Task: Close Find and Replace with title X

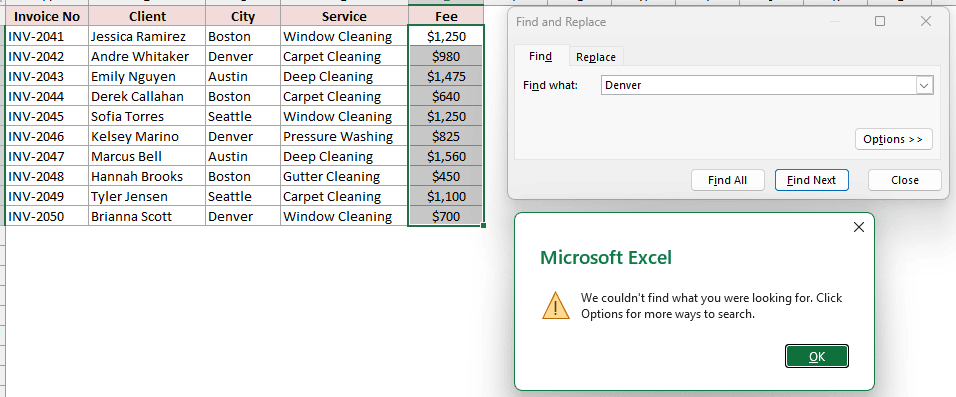Action: (x=926, y=21)
